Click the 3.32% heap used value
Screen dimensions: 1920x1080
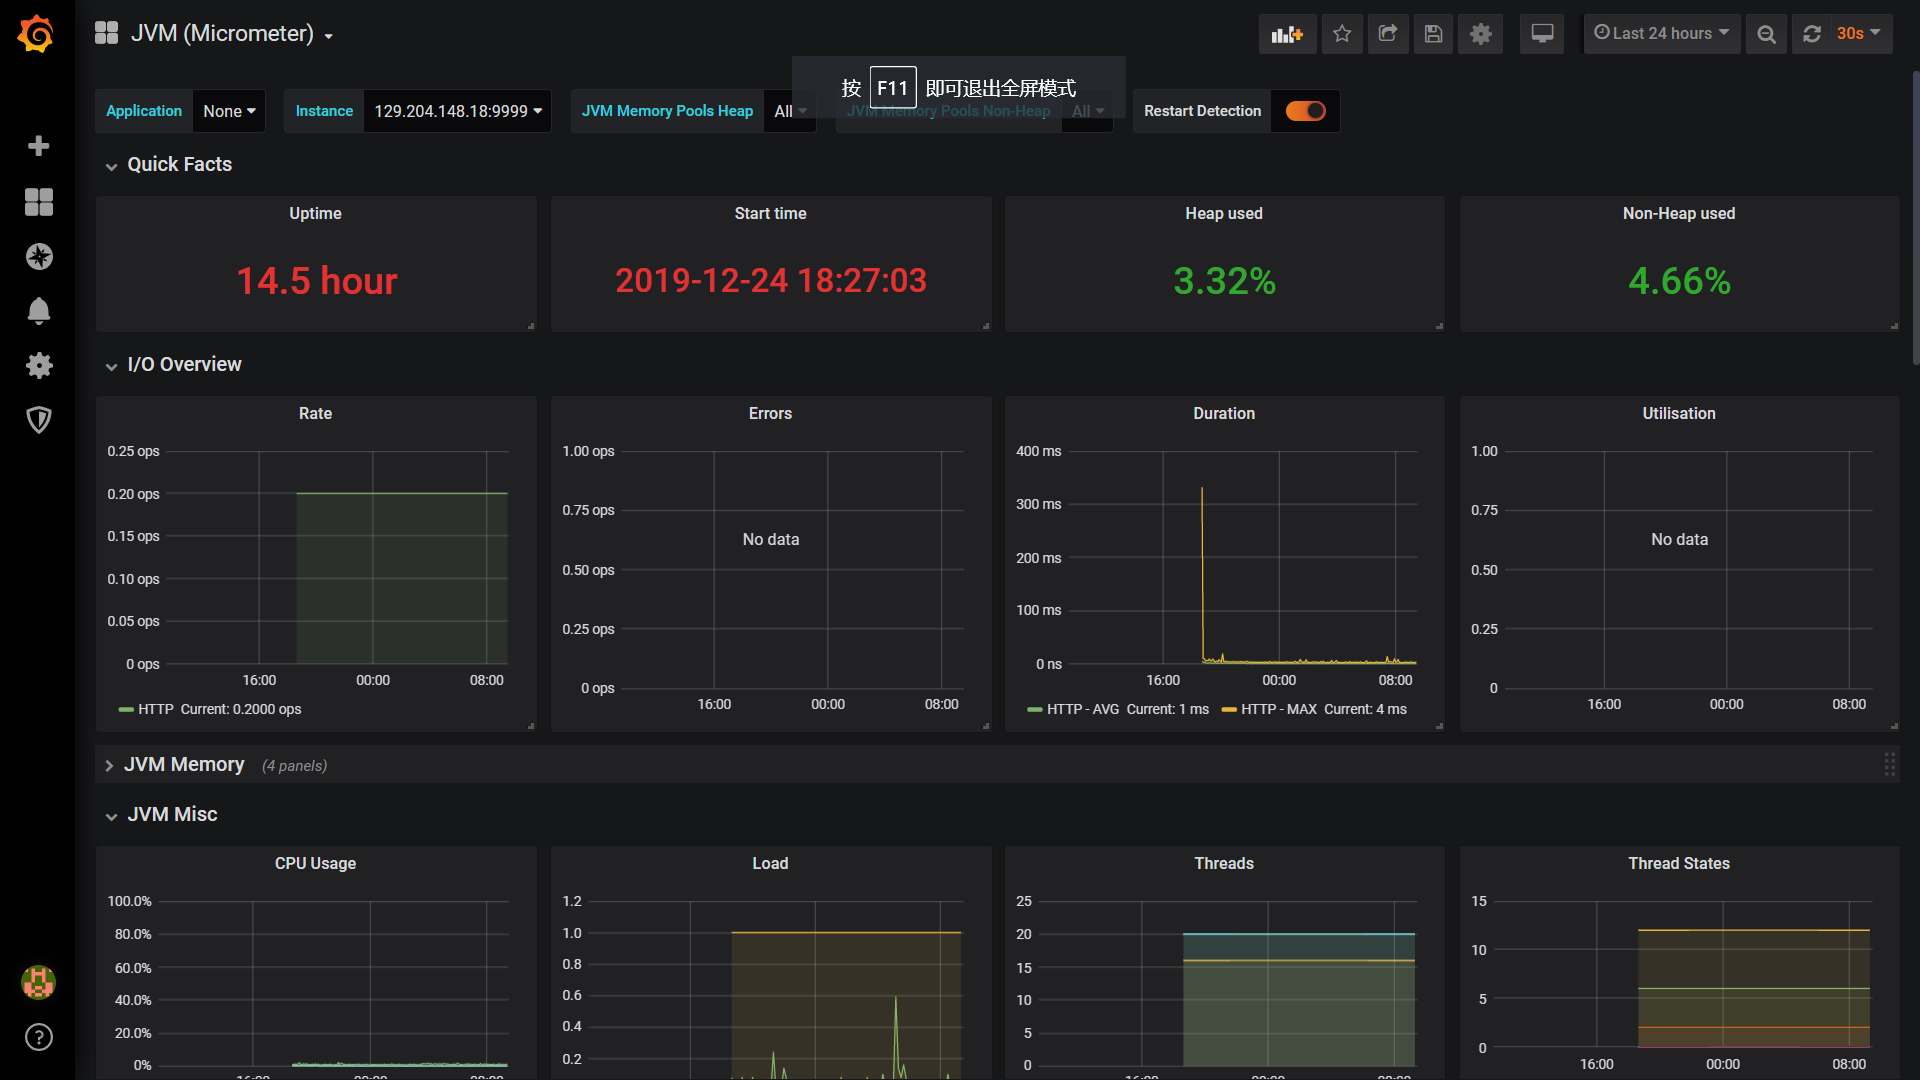[x=1224, y=281]
